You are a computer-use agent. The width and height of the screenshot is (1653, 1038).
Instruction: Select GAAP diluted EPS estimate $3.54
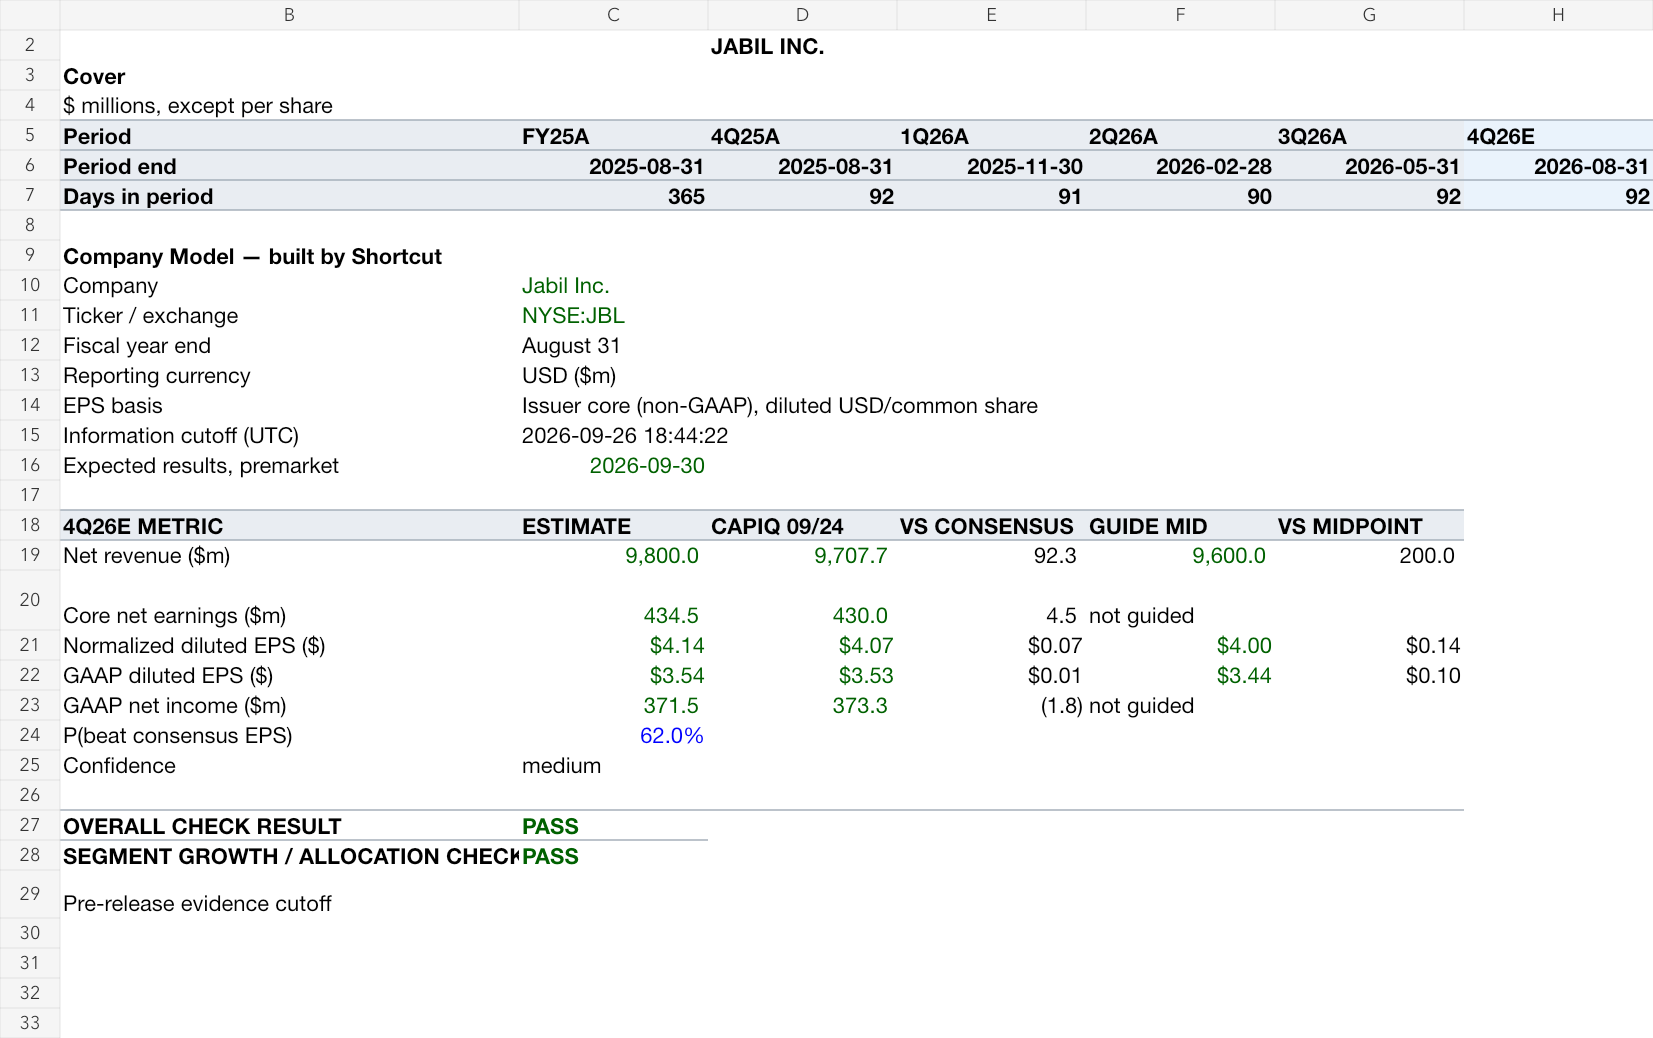point(613,676)
